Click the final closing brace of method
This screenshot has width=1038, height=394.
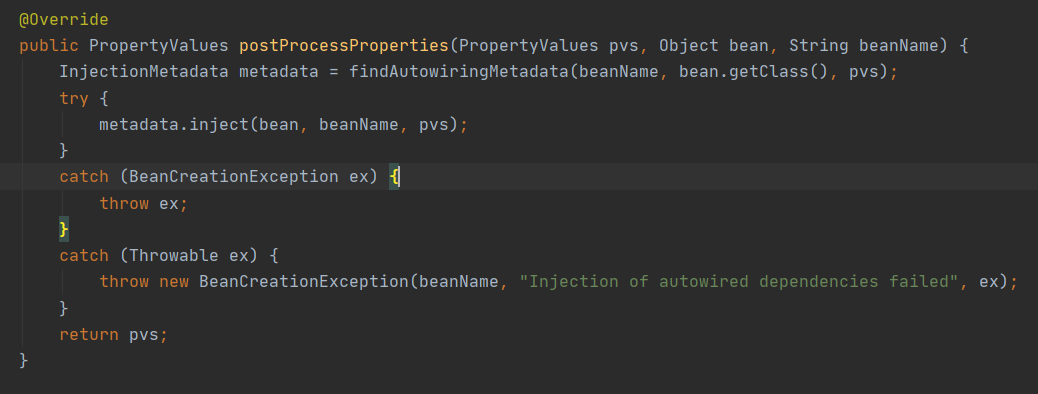pos(24,360)
